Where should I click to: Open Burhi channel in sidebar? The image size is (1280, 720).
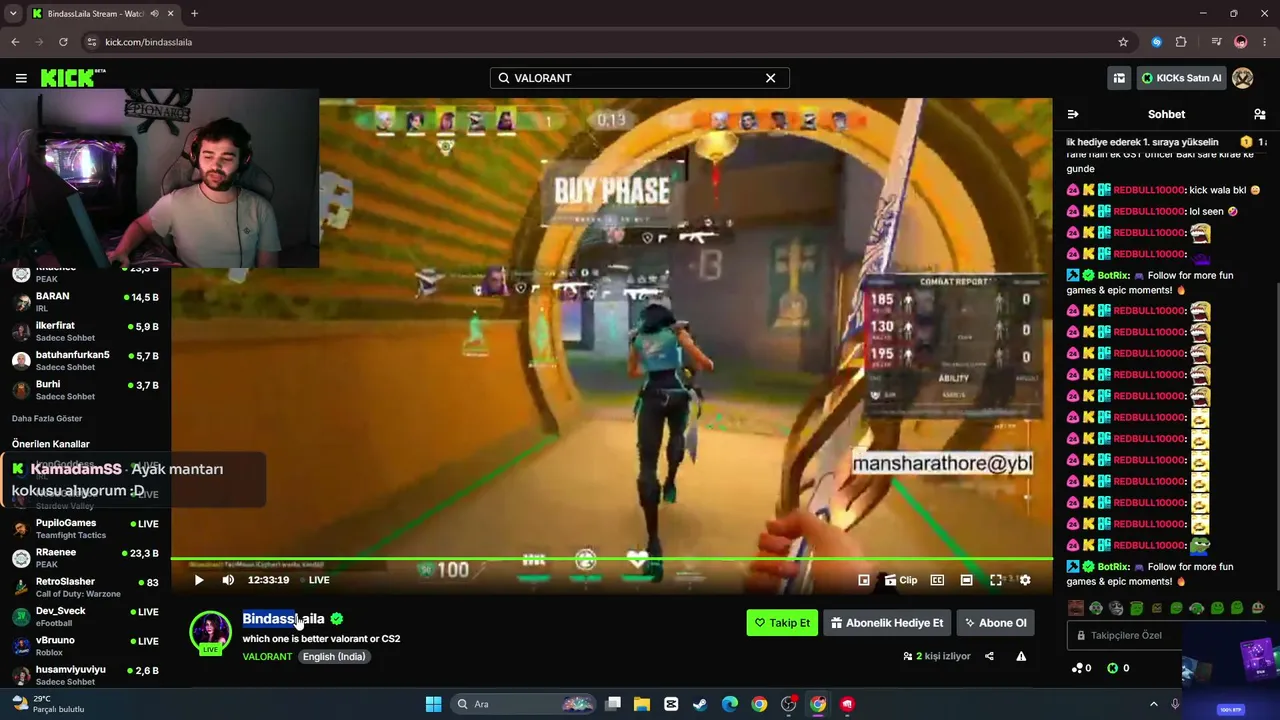[85, 390]
